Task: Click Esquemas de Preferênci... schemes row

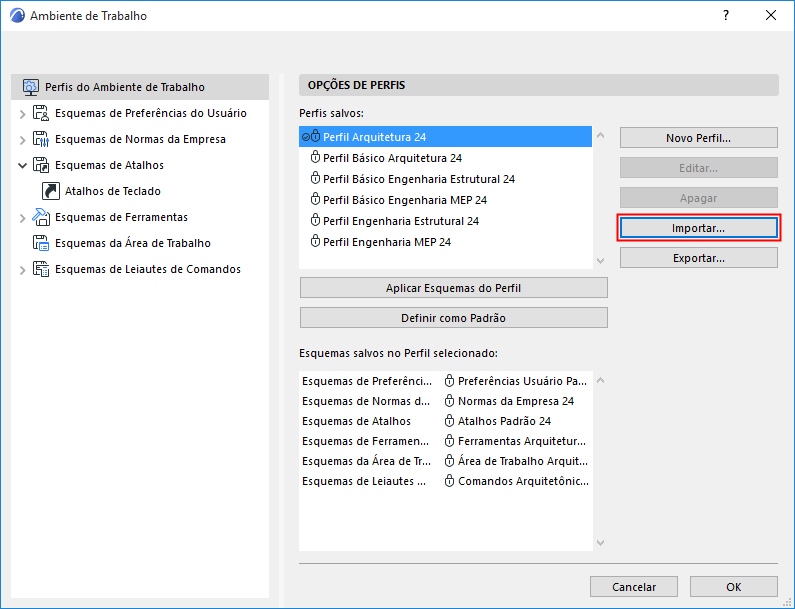Action: 445,381
